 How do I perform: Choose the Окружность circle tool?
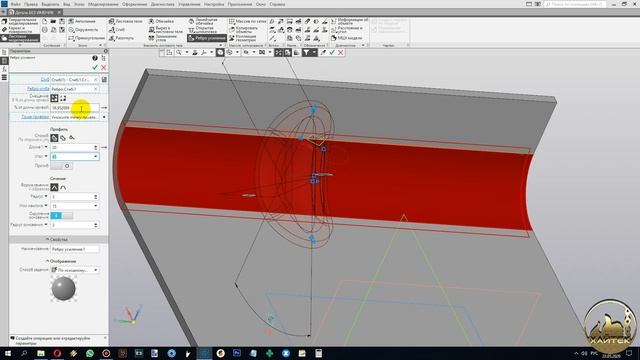click(x=83, y=30)
